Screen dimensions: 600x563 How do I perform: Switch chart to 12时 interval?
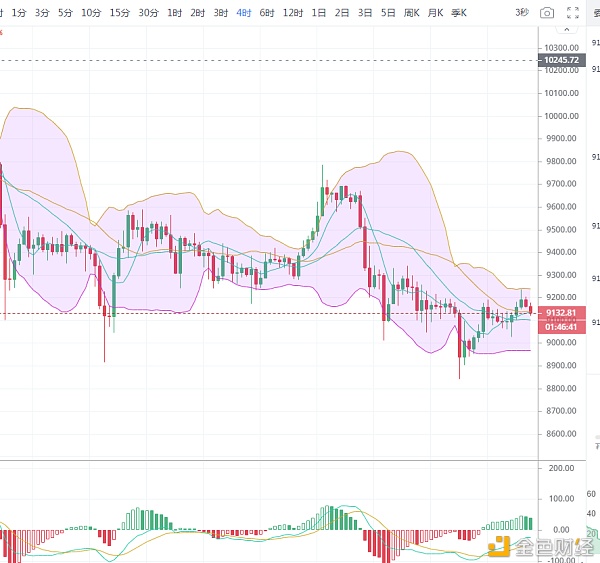(293, 13)
